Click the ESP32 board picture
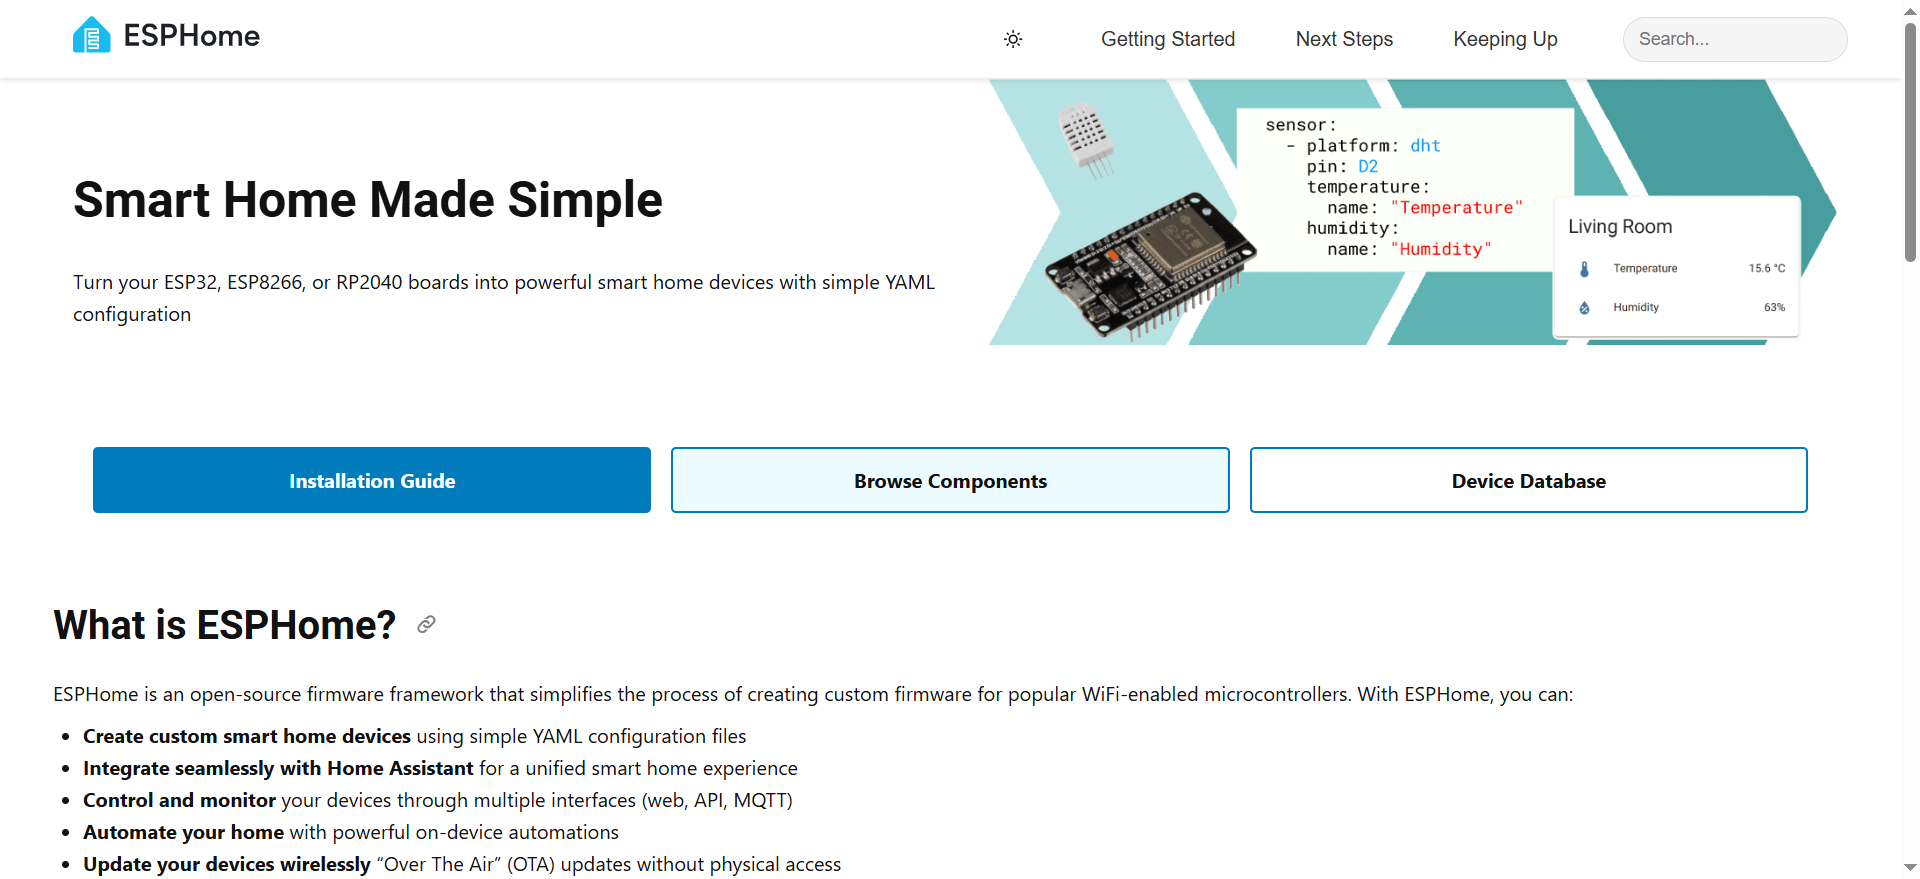1920x879 pixels. pyautogui.click(x=1150, y=265)
